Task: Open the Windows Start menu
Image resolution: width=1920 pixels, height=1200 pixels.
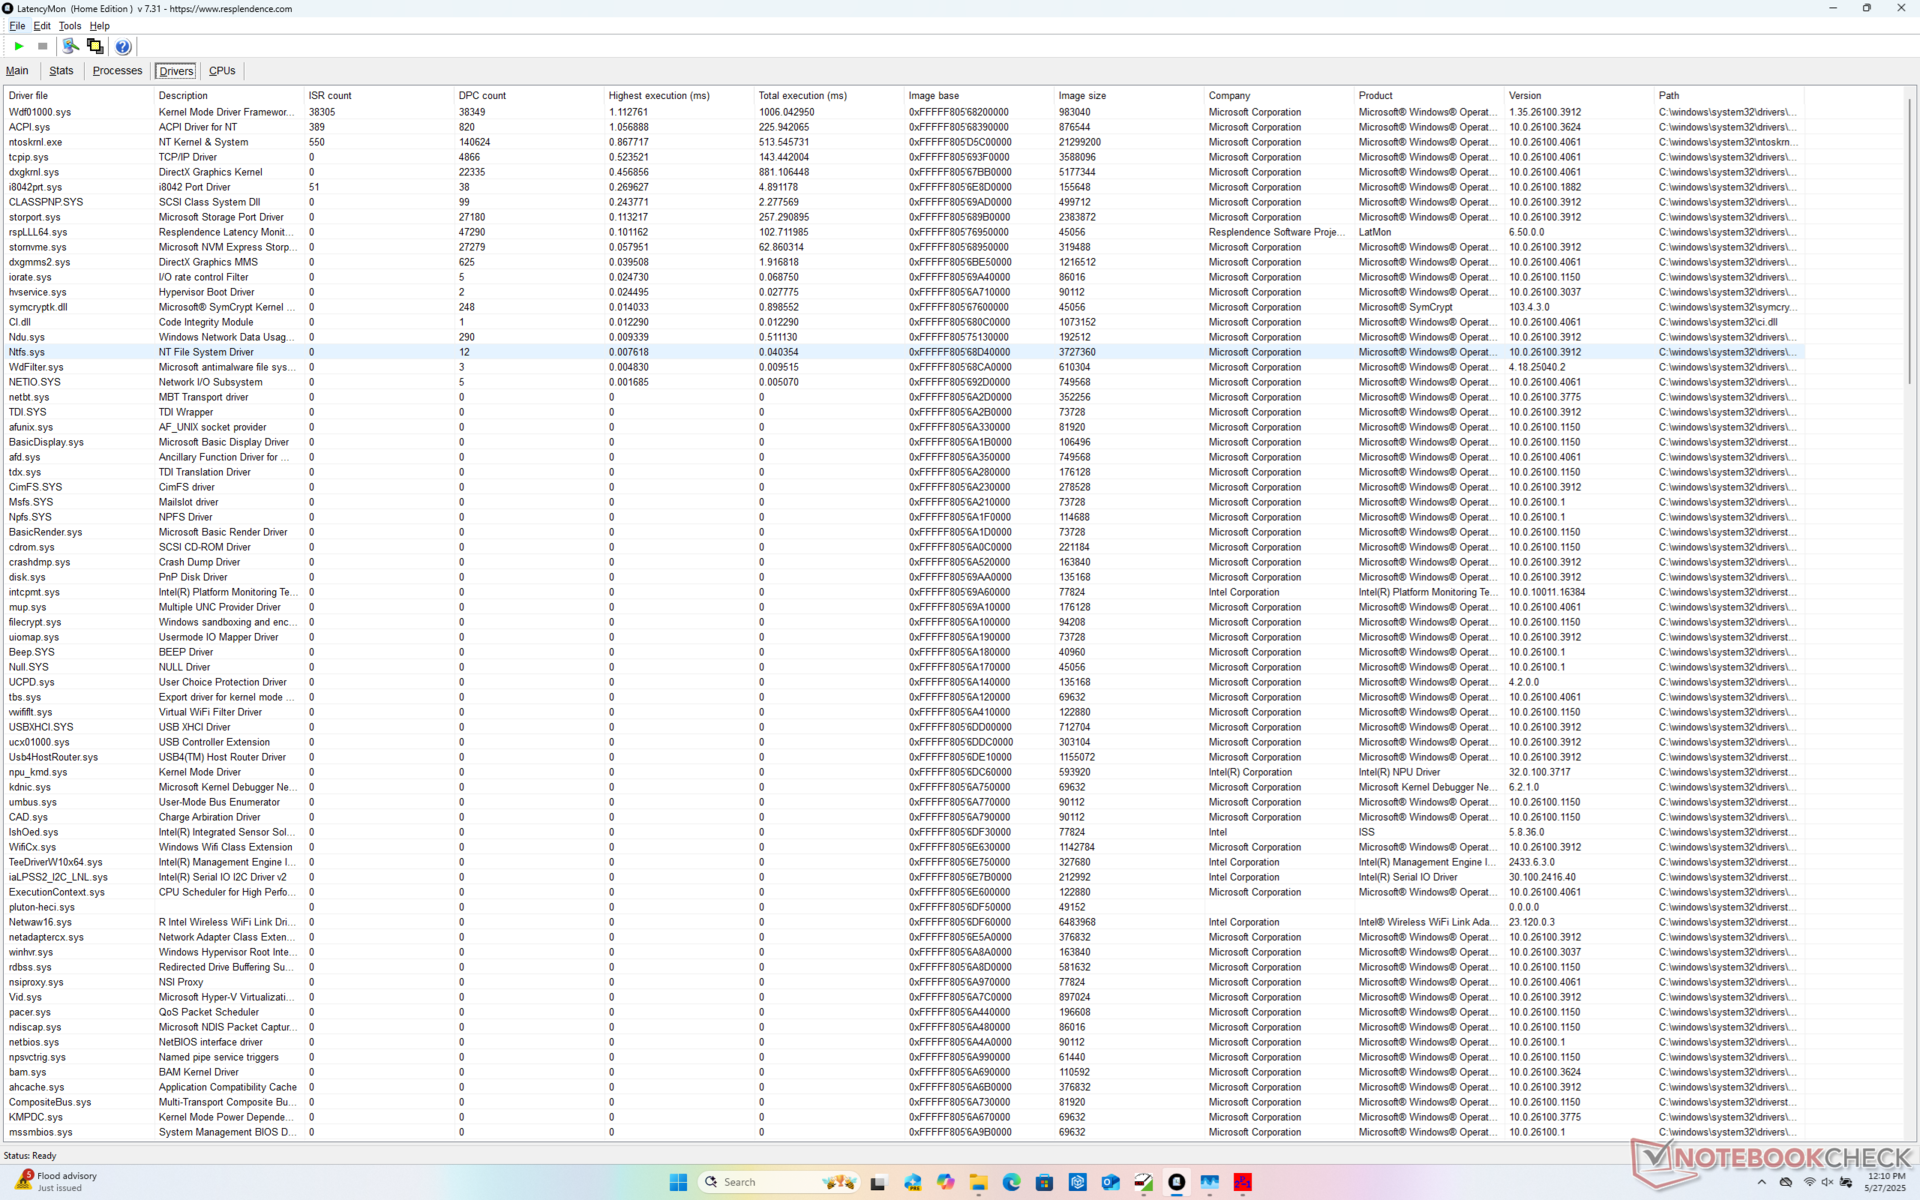Action: 678,1182
